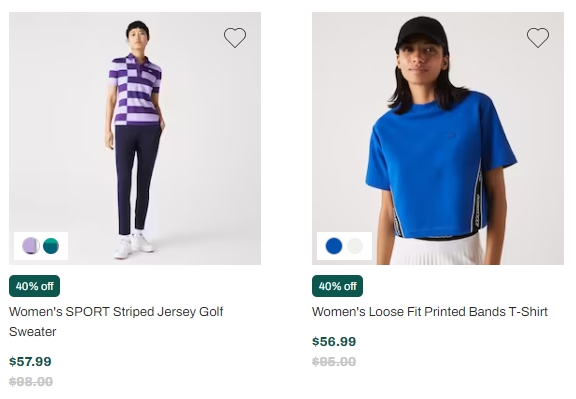Open Women's Loose Fit Printed Bands T-Shirt link
The height and width of the screenshot is (399, 576).
pyautogui.click(x=430, y=312)
